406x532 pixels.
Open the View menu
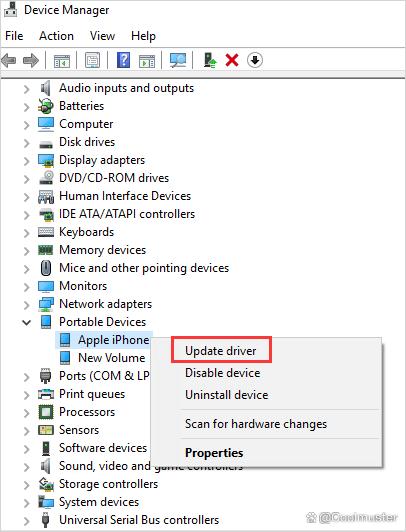click(x=102, y=36)
